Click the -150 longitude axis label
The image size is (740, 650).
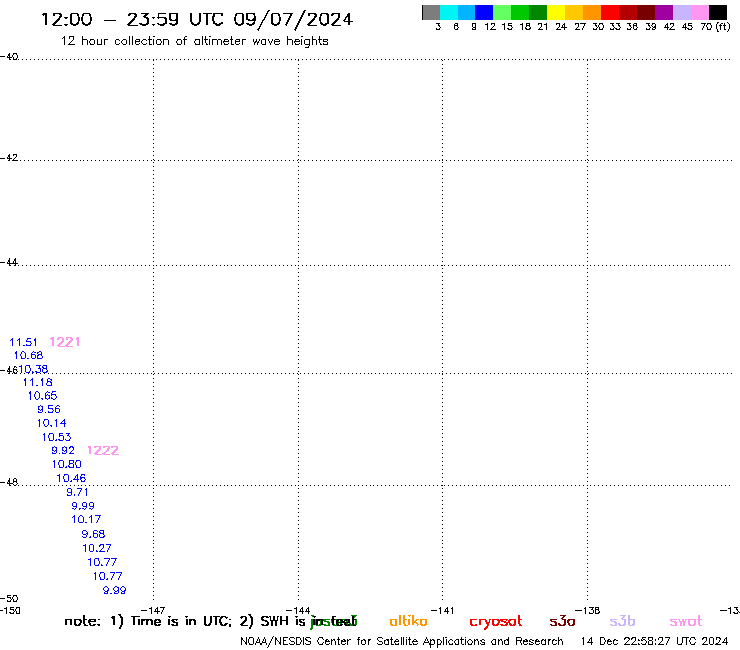[x=10, y=610]
